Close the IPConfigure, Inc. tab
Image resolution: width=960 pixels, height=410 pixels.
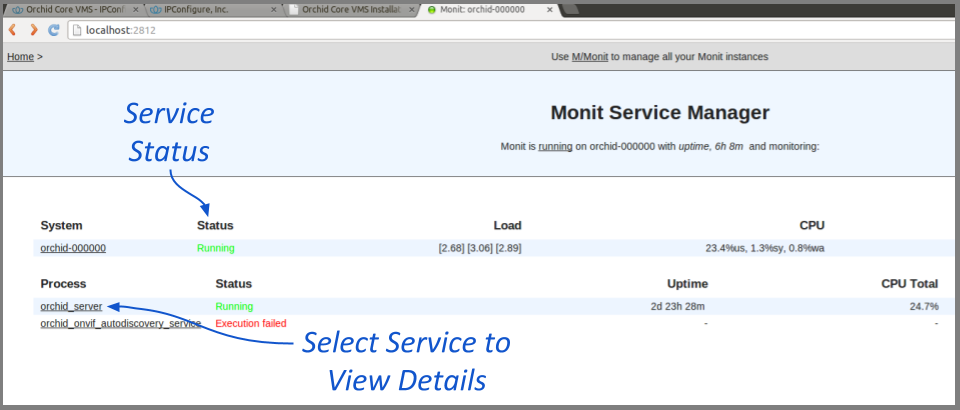pyautogui.click(x=273, y=10)
